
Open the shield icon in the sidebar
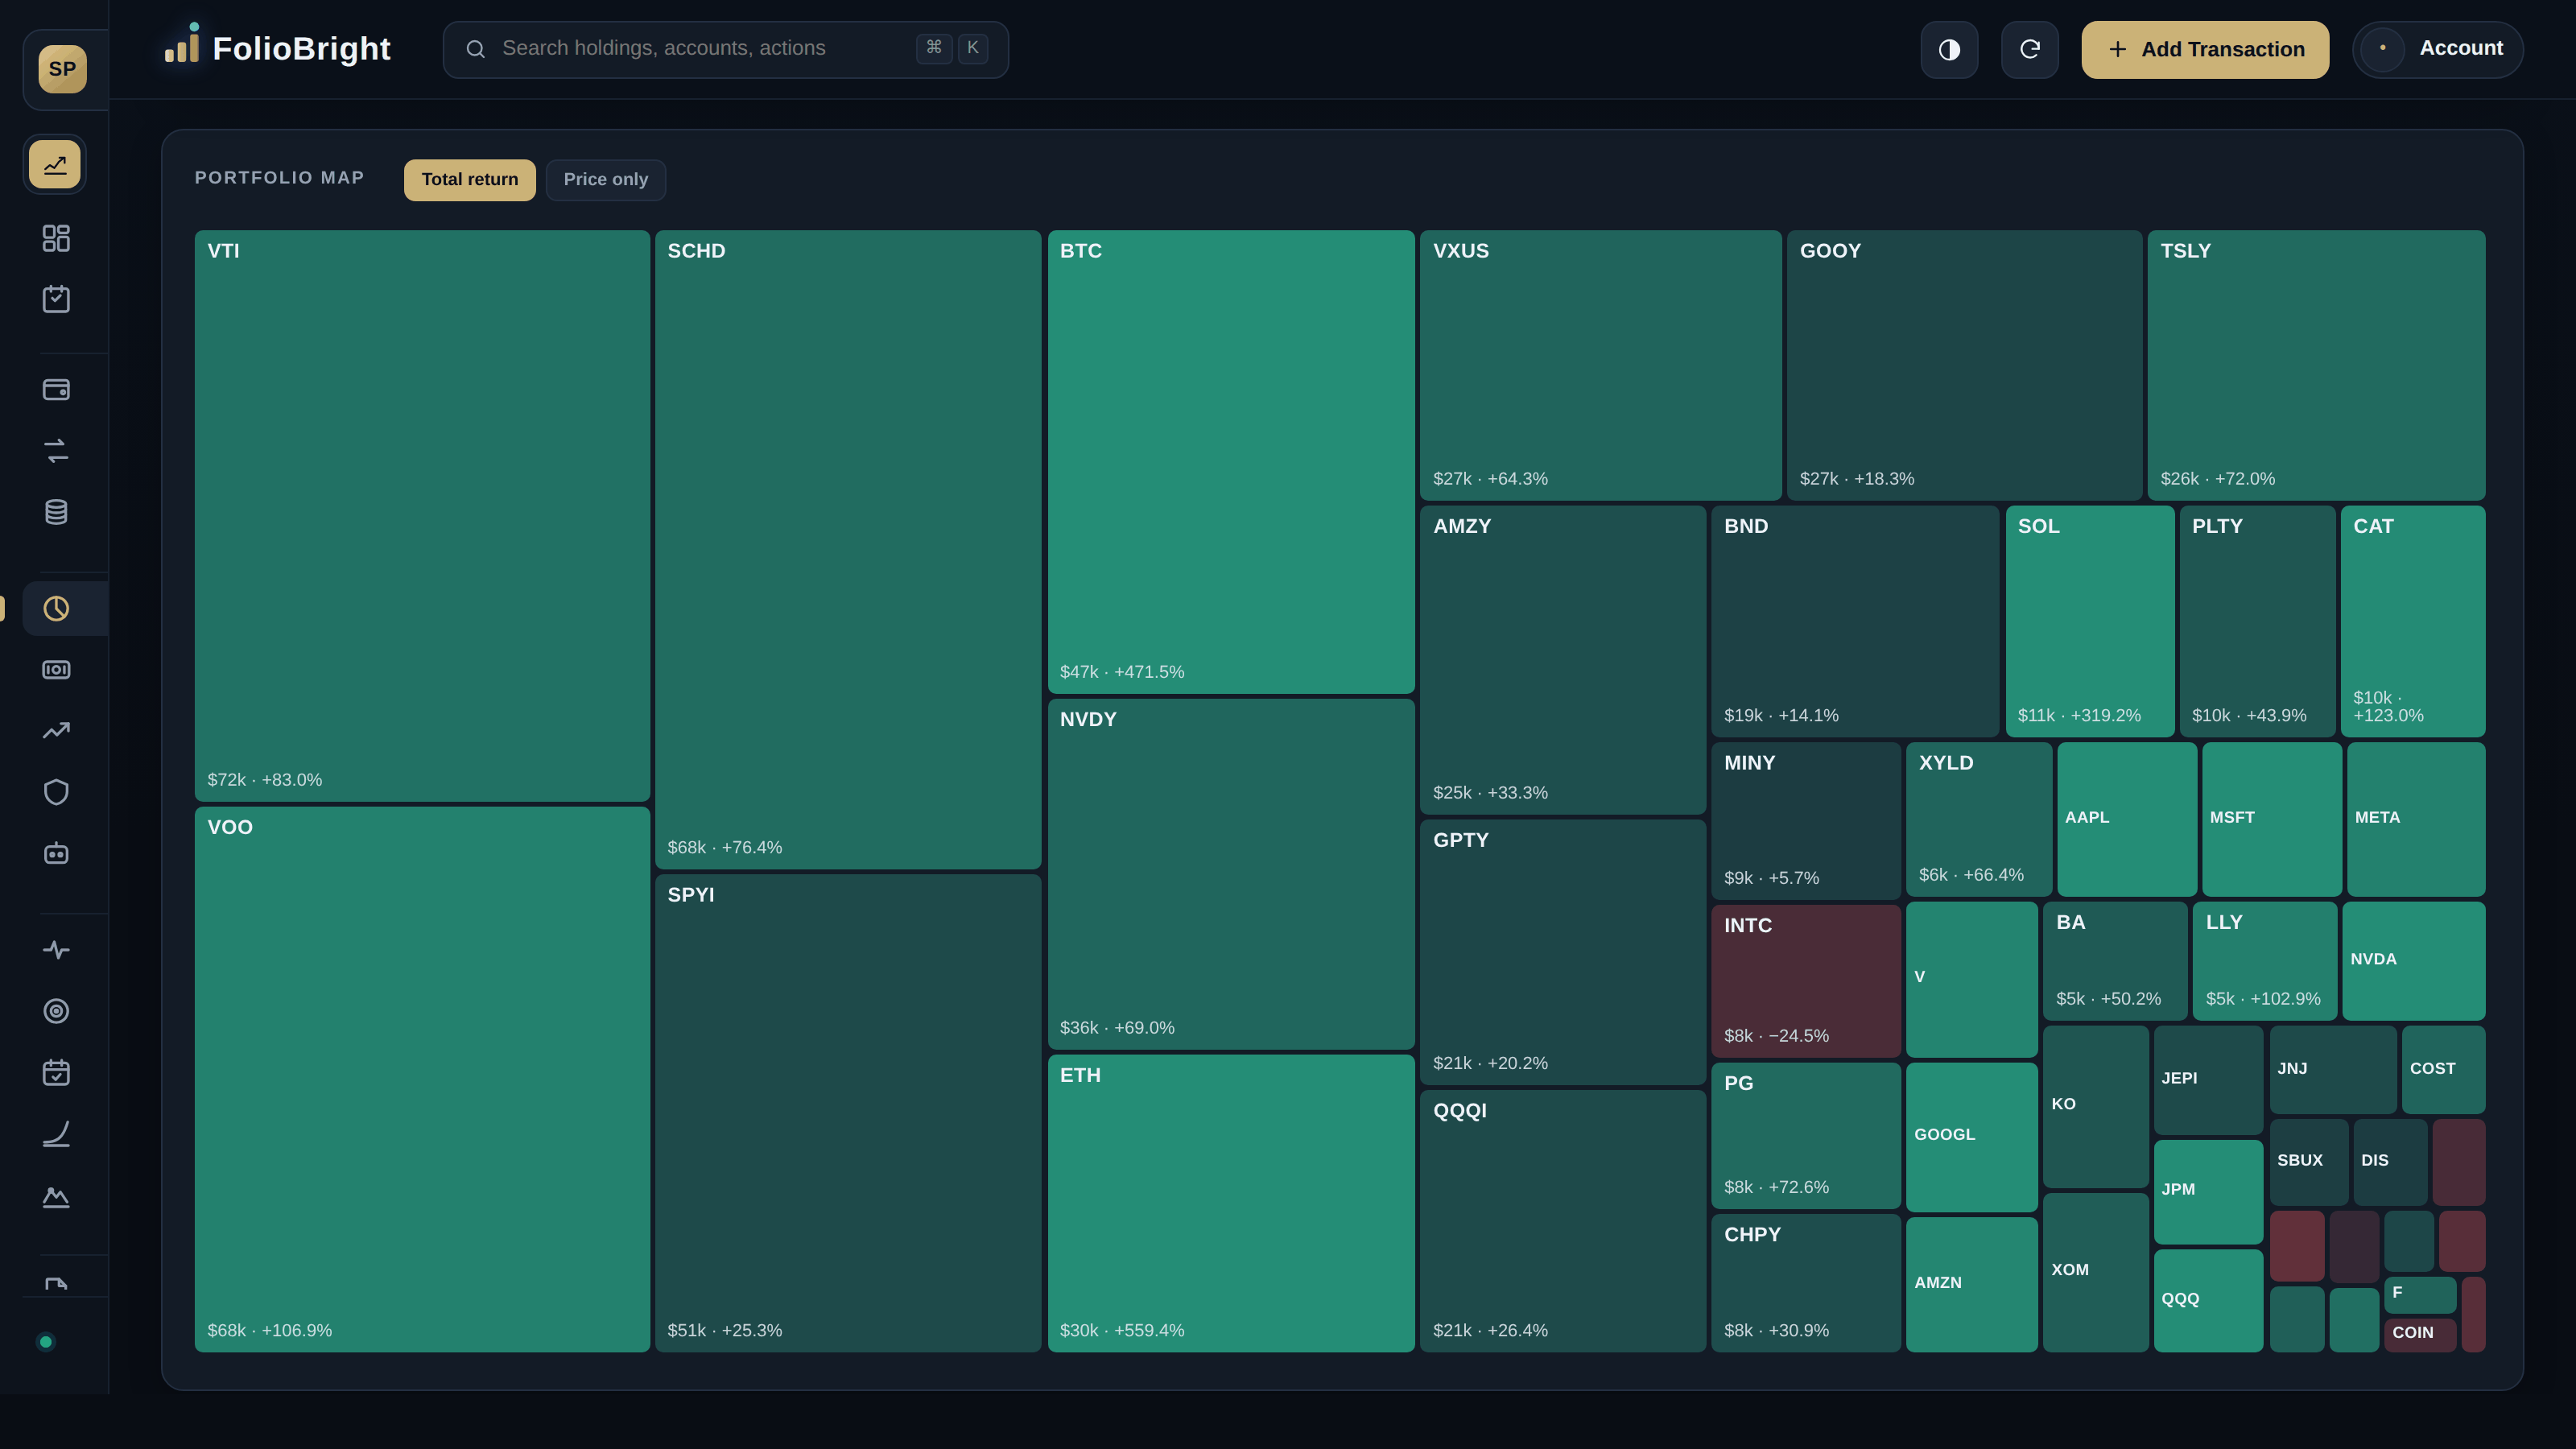coord(56,792)
